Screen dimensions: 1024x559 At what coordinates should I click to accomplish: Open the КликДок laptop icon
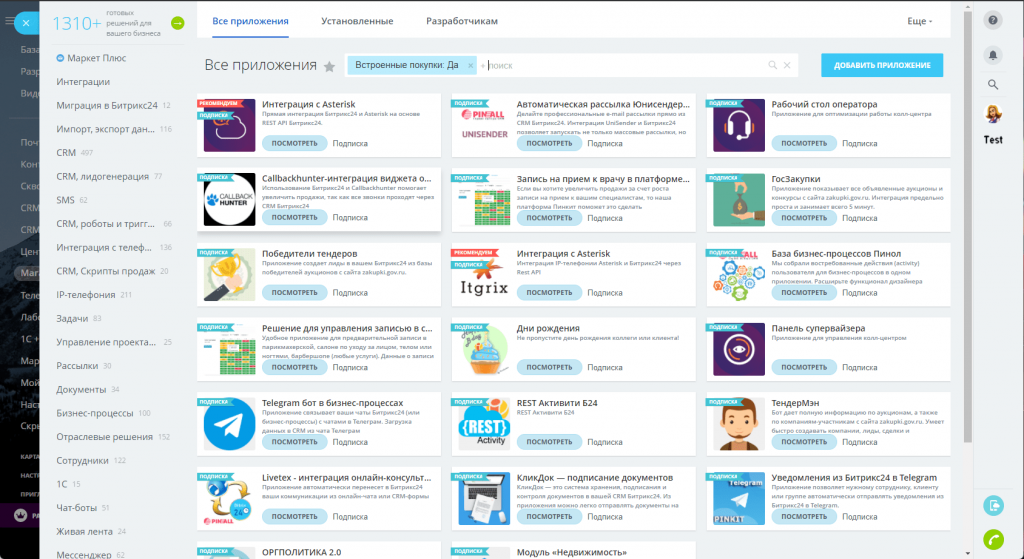pyautogui.click(x=484, y=498)
